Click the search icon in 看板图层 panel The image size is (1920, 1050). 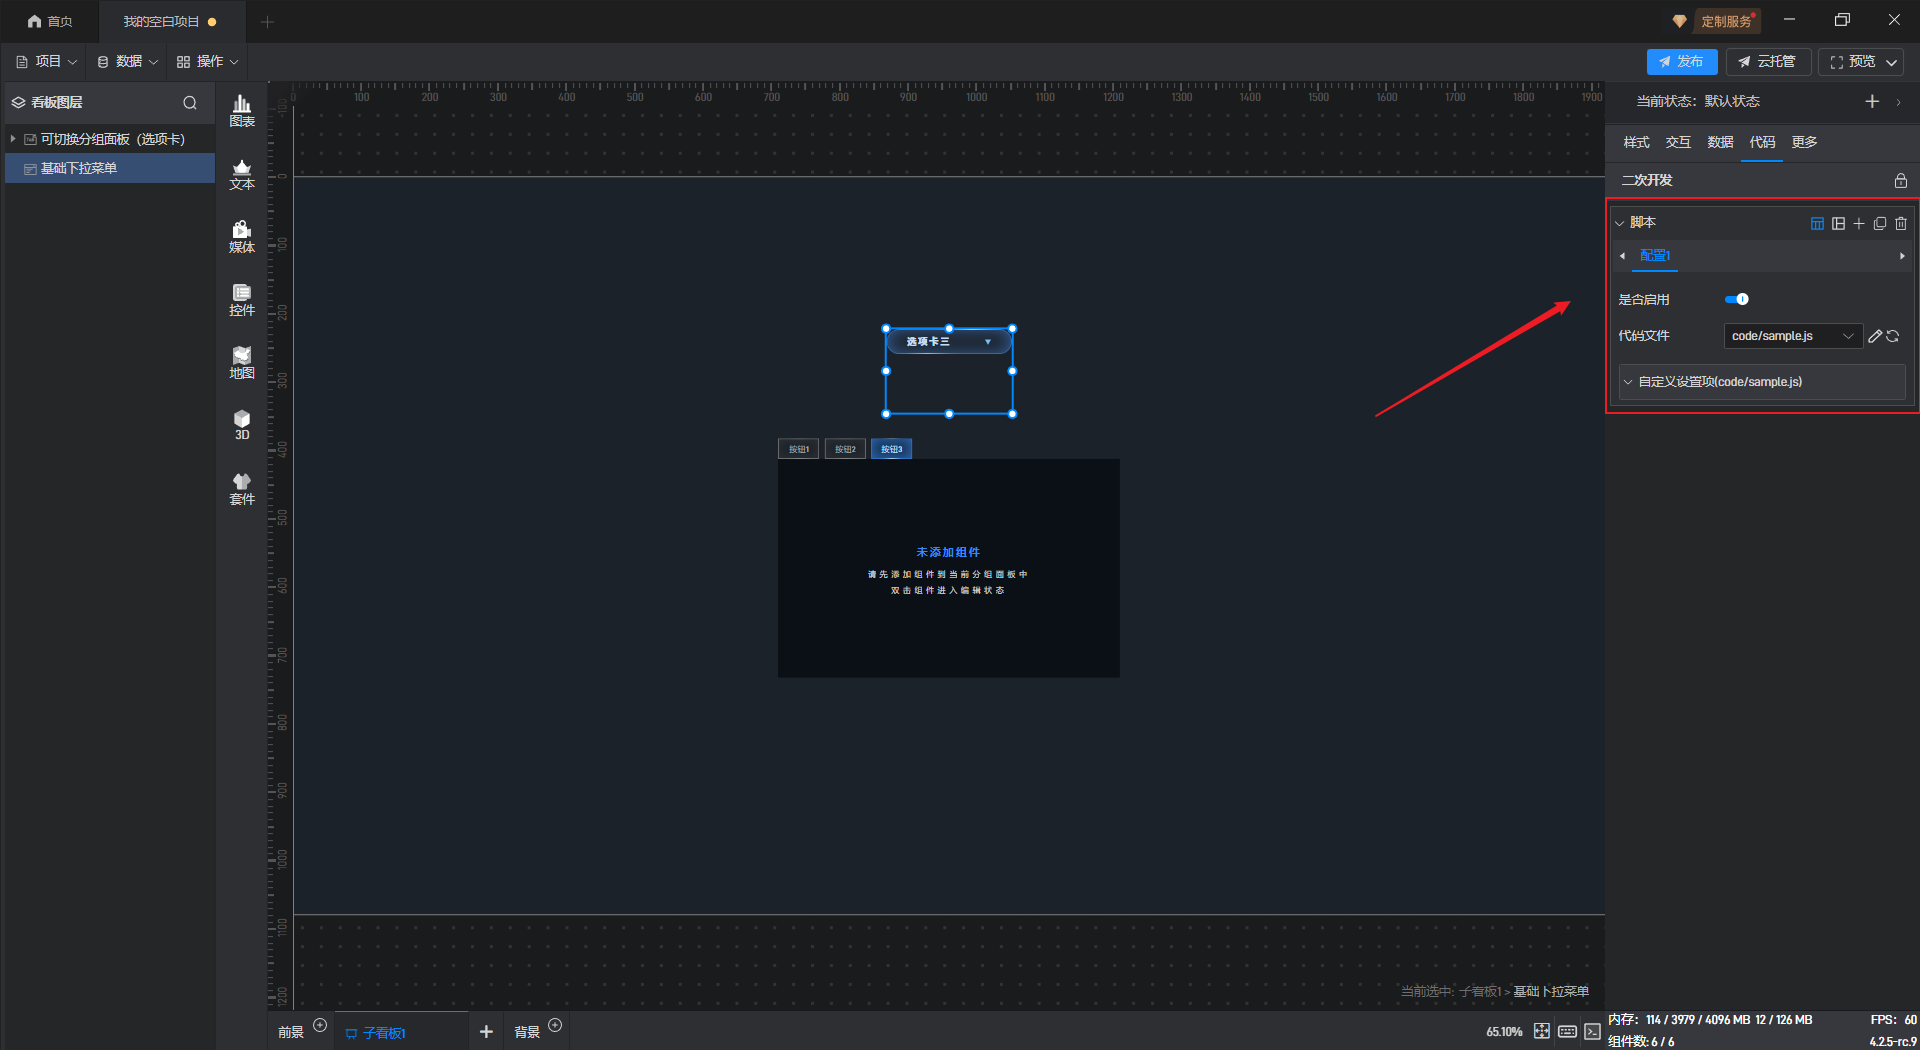(190, 103)
